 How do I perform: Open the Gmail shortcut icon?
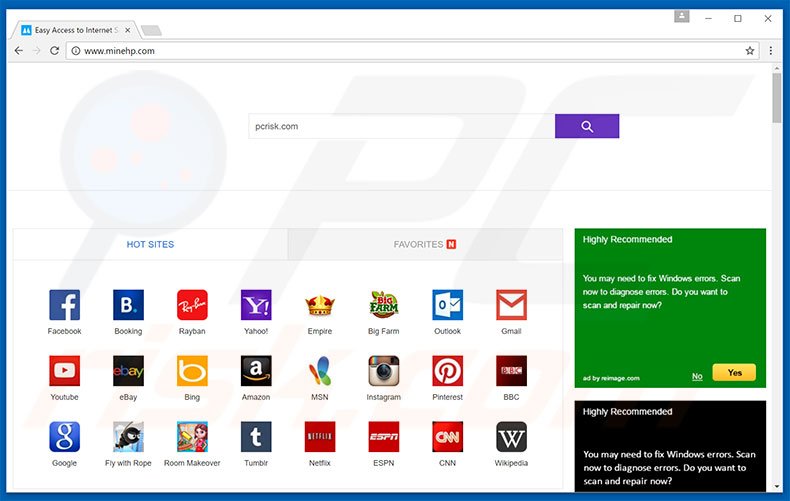click(x=511, y=305)
